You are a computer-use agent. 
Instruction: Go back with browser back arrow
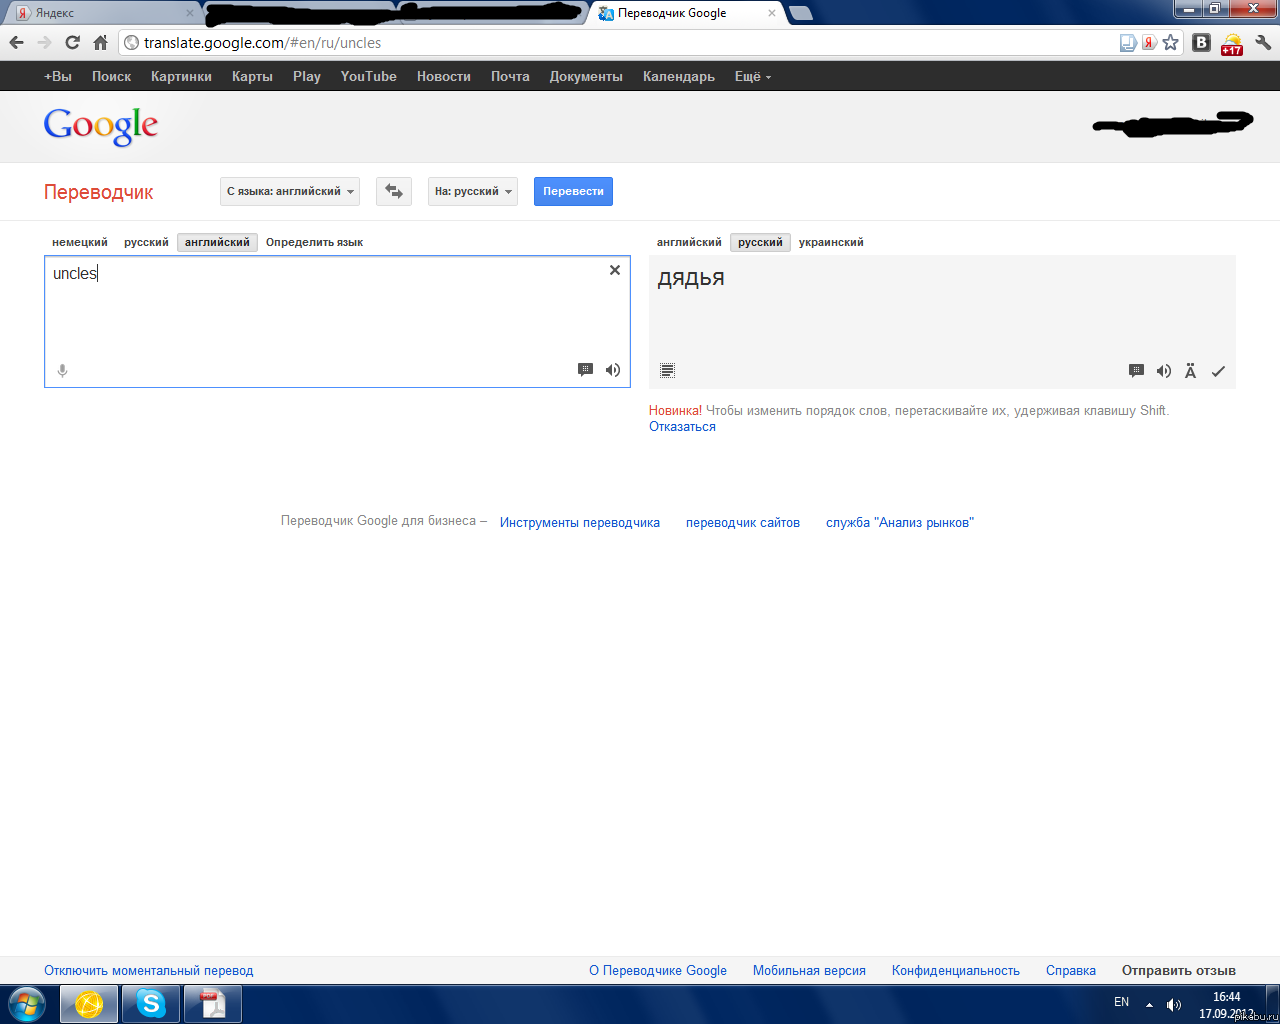(x=16, y=42)
